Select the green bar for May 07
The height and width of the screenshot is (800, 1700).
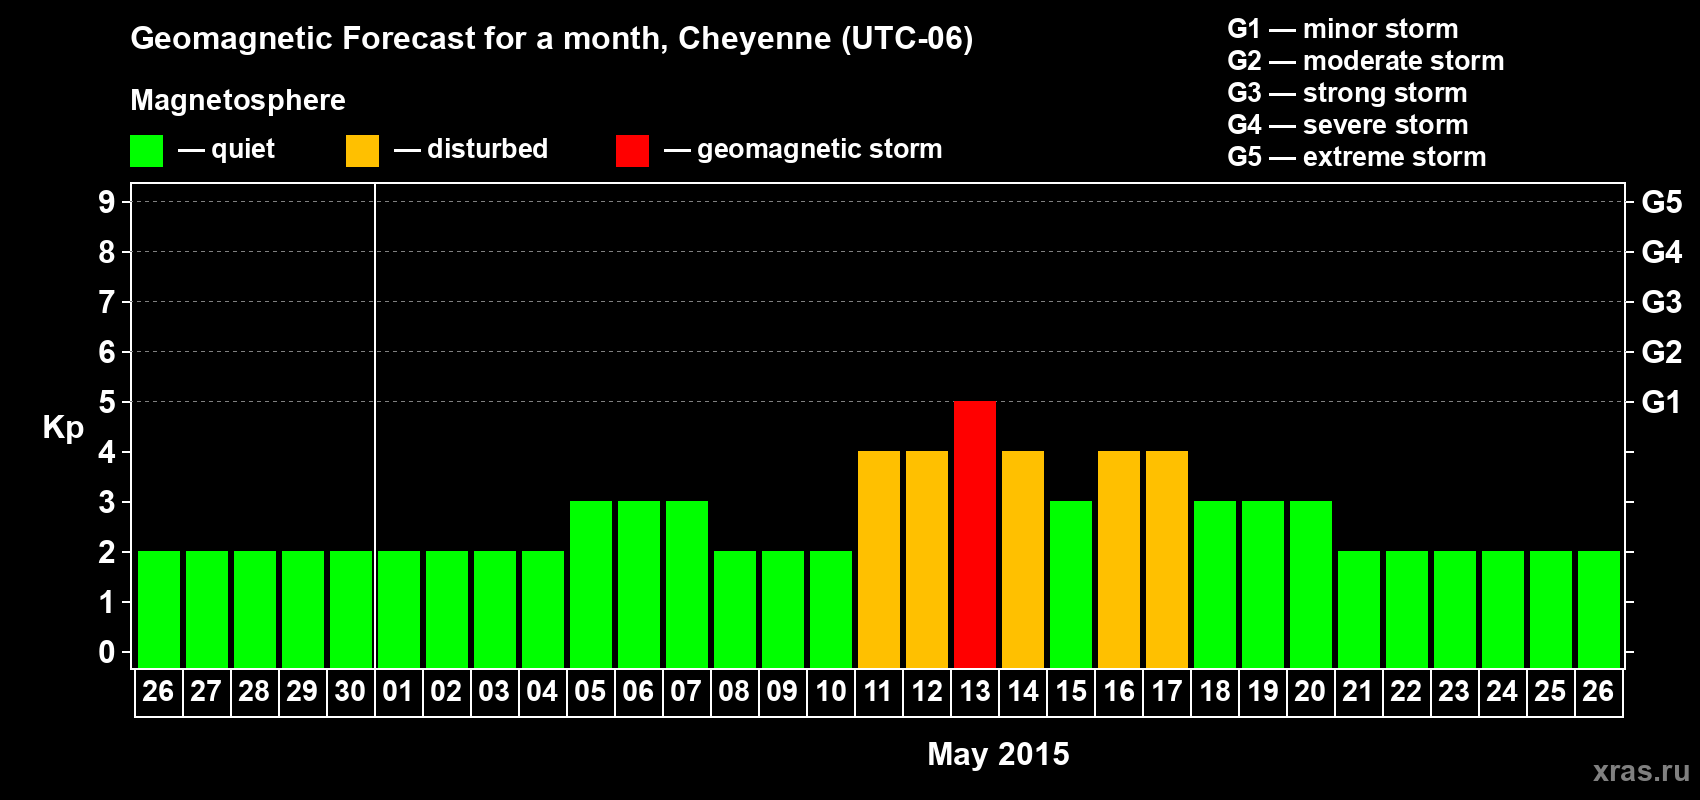click(687, 584)
